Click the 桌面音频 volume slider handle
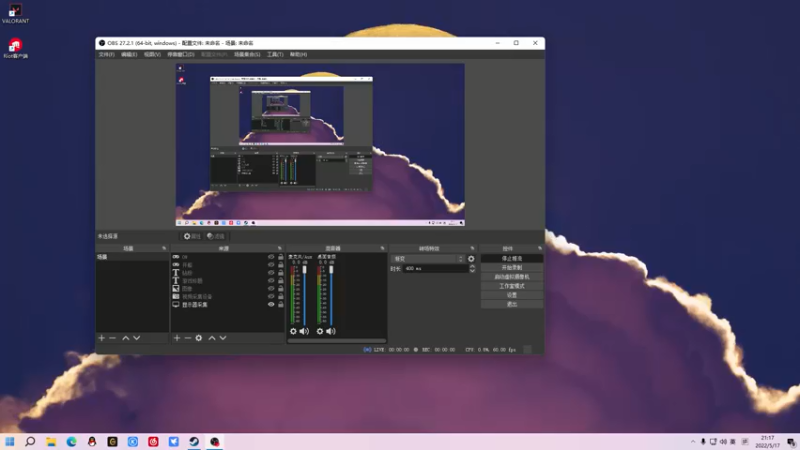The width and height of the screenshot is (800, 450). (331, 269)
